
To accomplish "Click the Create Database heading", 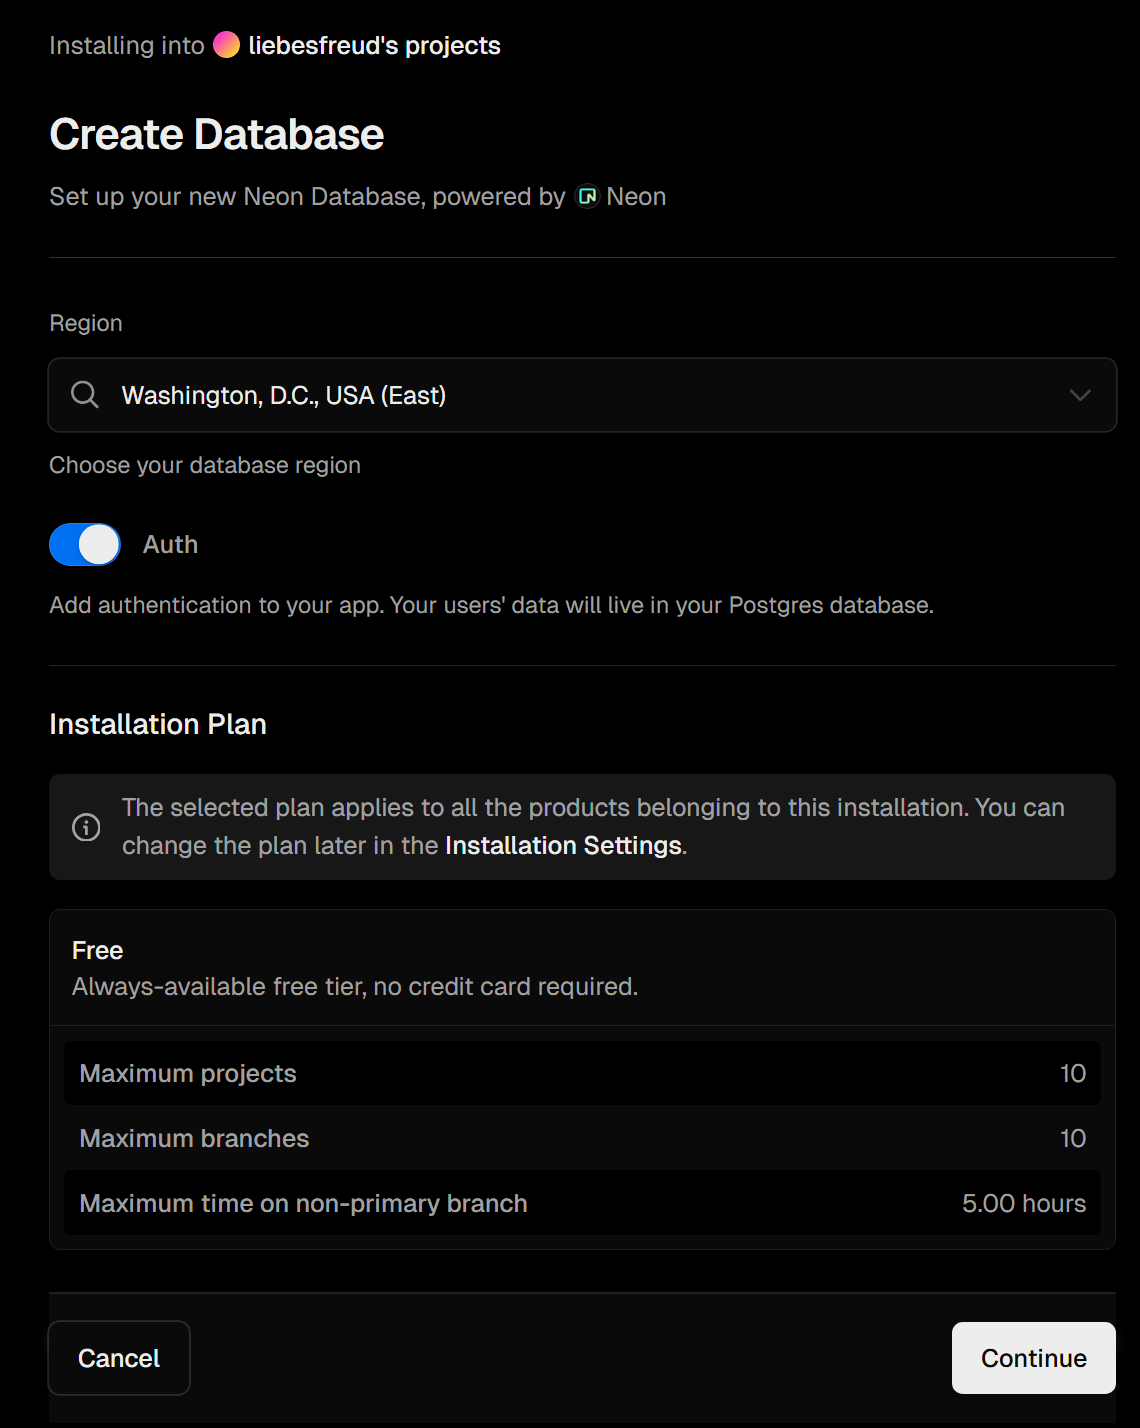I will (217, 134).
